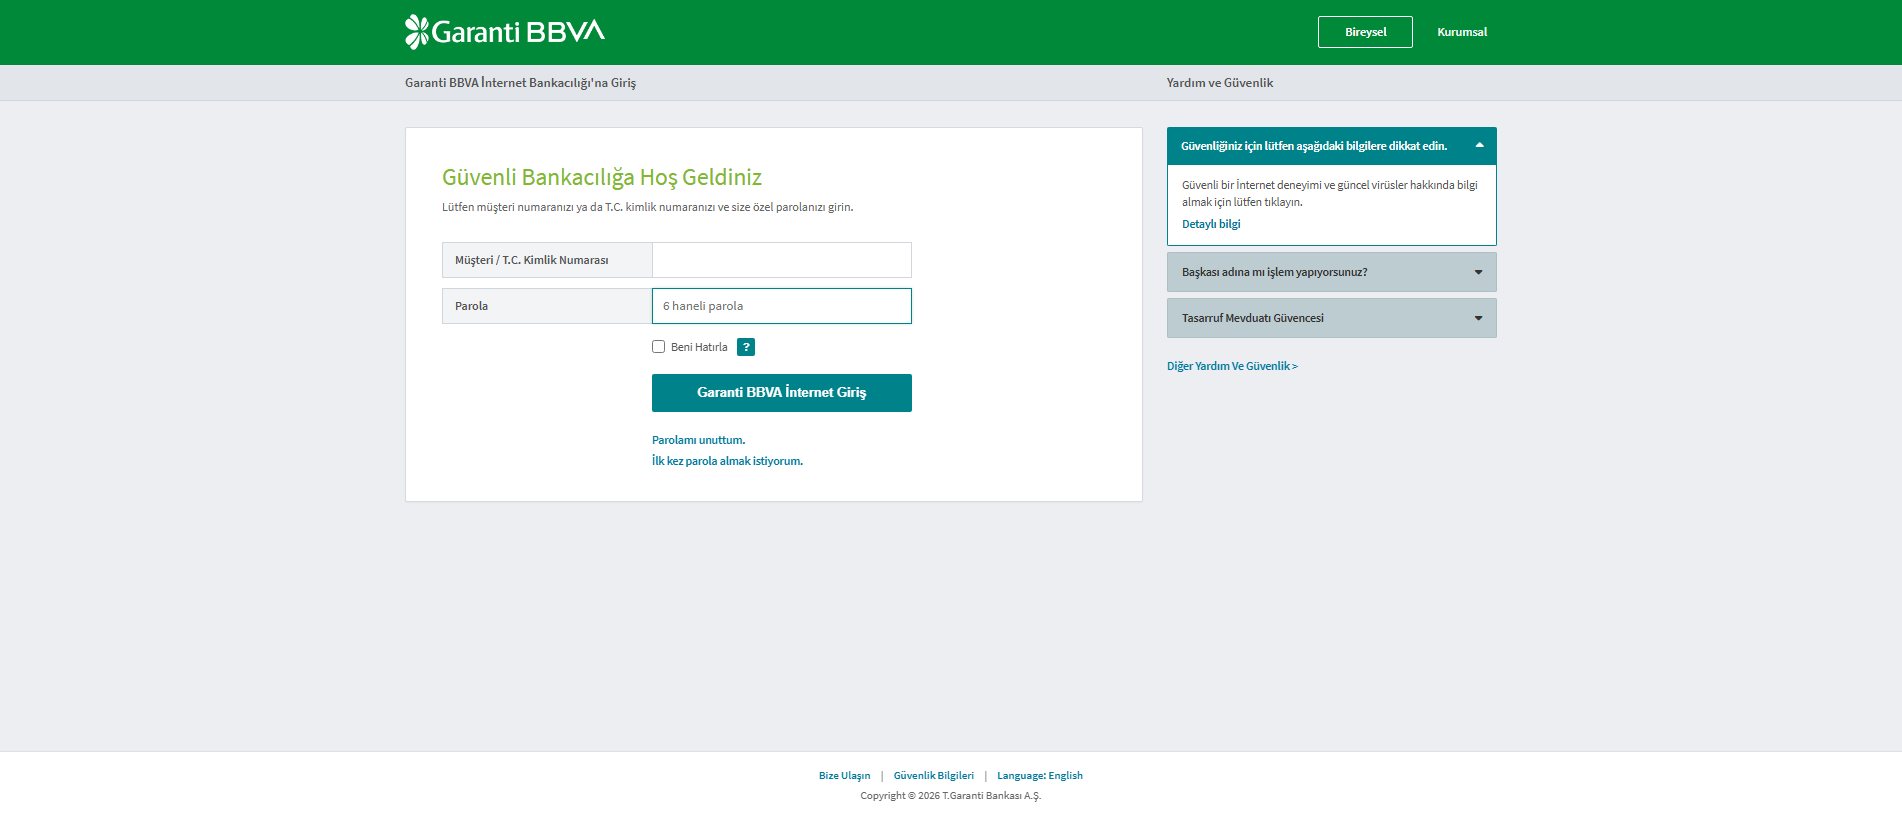Open Bize Ulaşın footer link

844,776
